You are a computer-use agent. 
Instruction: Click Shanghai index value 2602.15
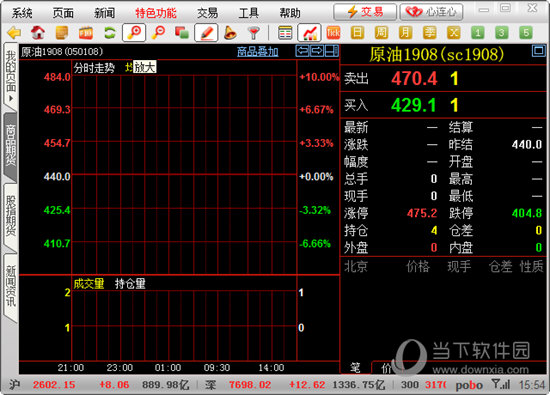[x=54, y=385]
